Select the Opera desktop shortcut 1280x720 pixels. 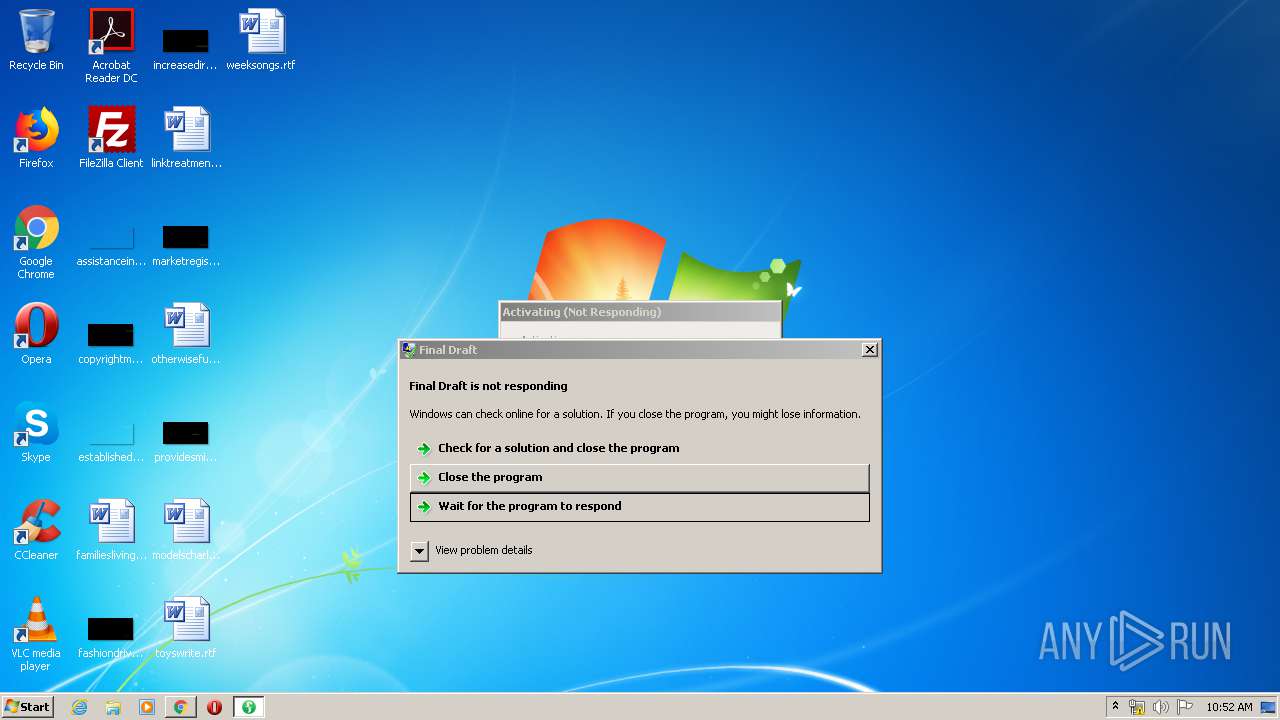coord(36,334)
